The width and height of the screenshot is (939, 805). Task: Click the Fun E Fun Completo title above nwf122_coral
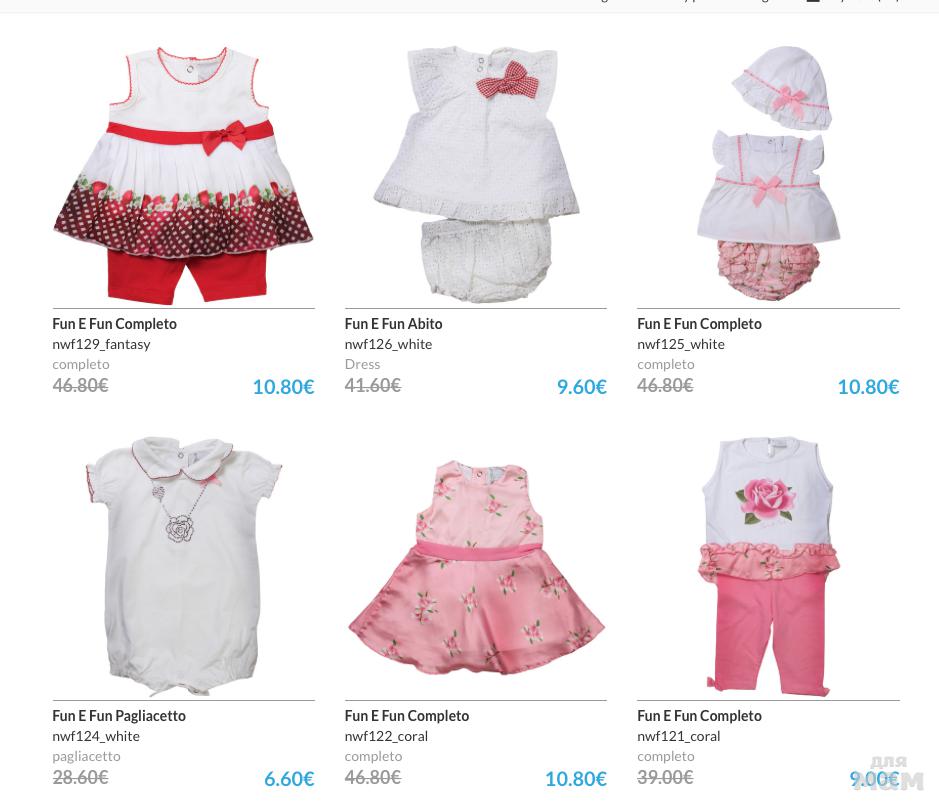point(407,716)
